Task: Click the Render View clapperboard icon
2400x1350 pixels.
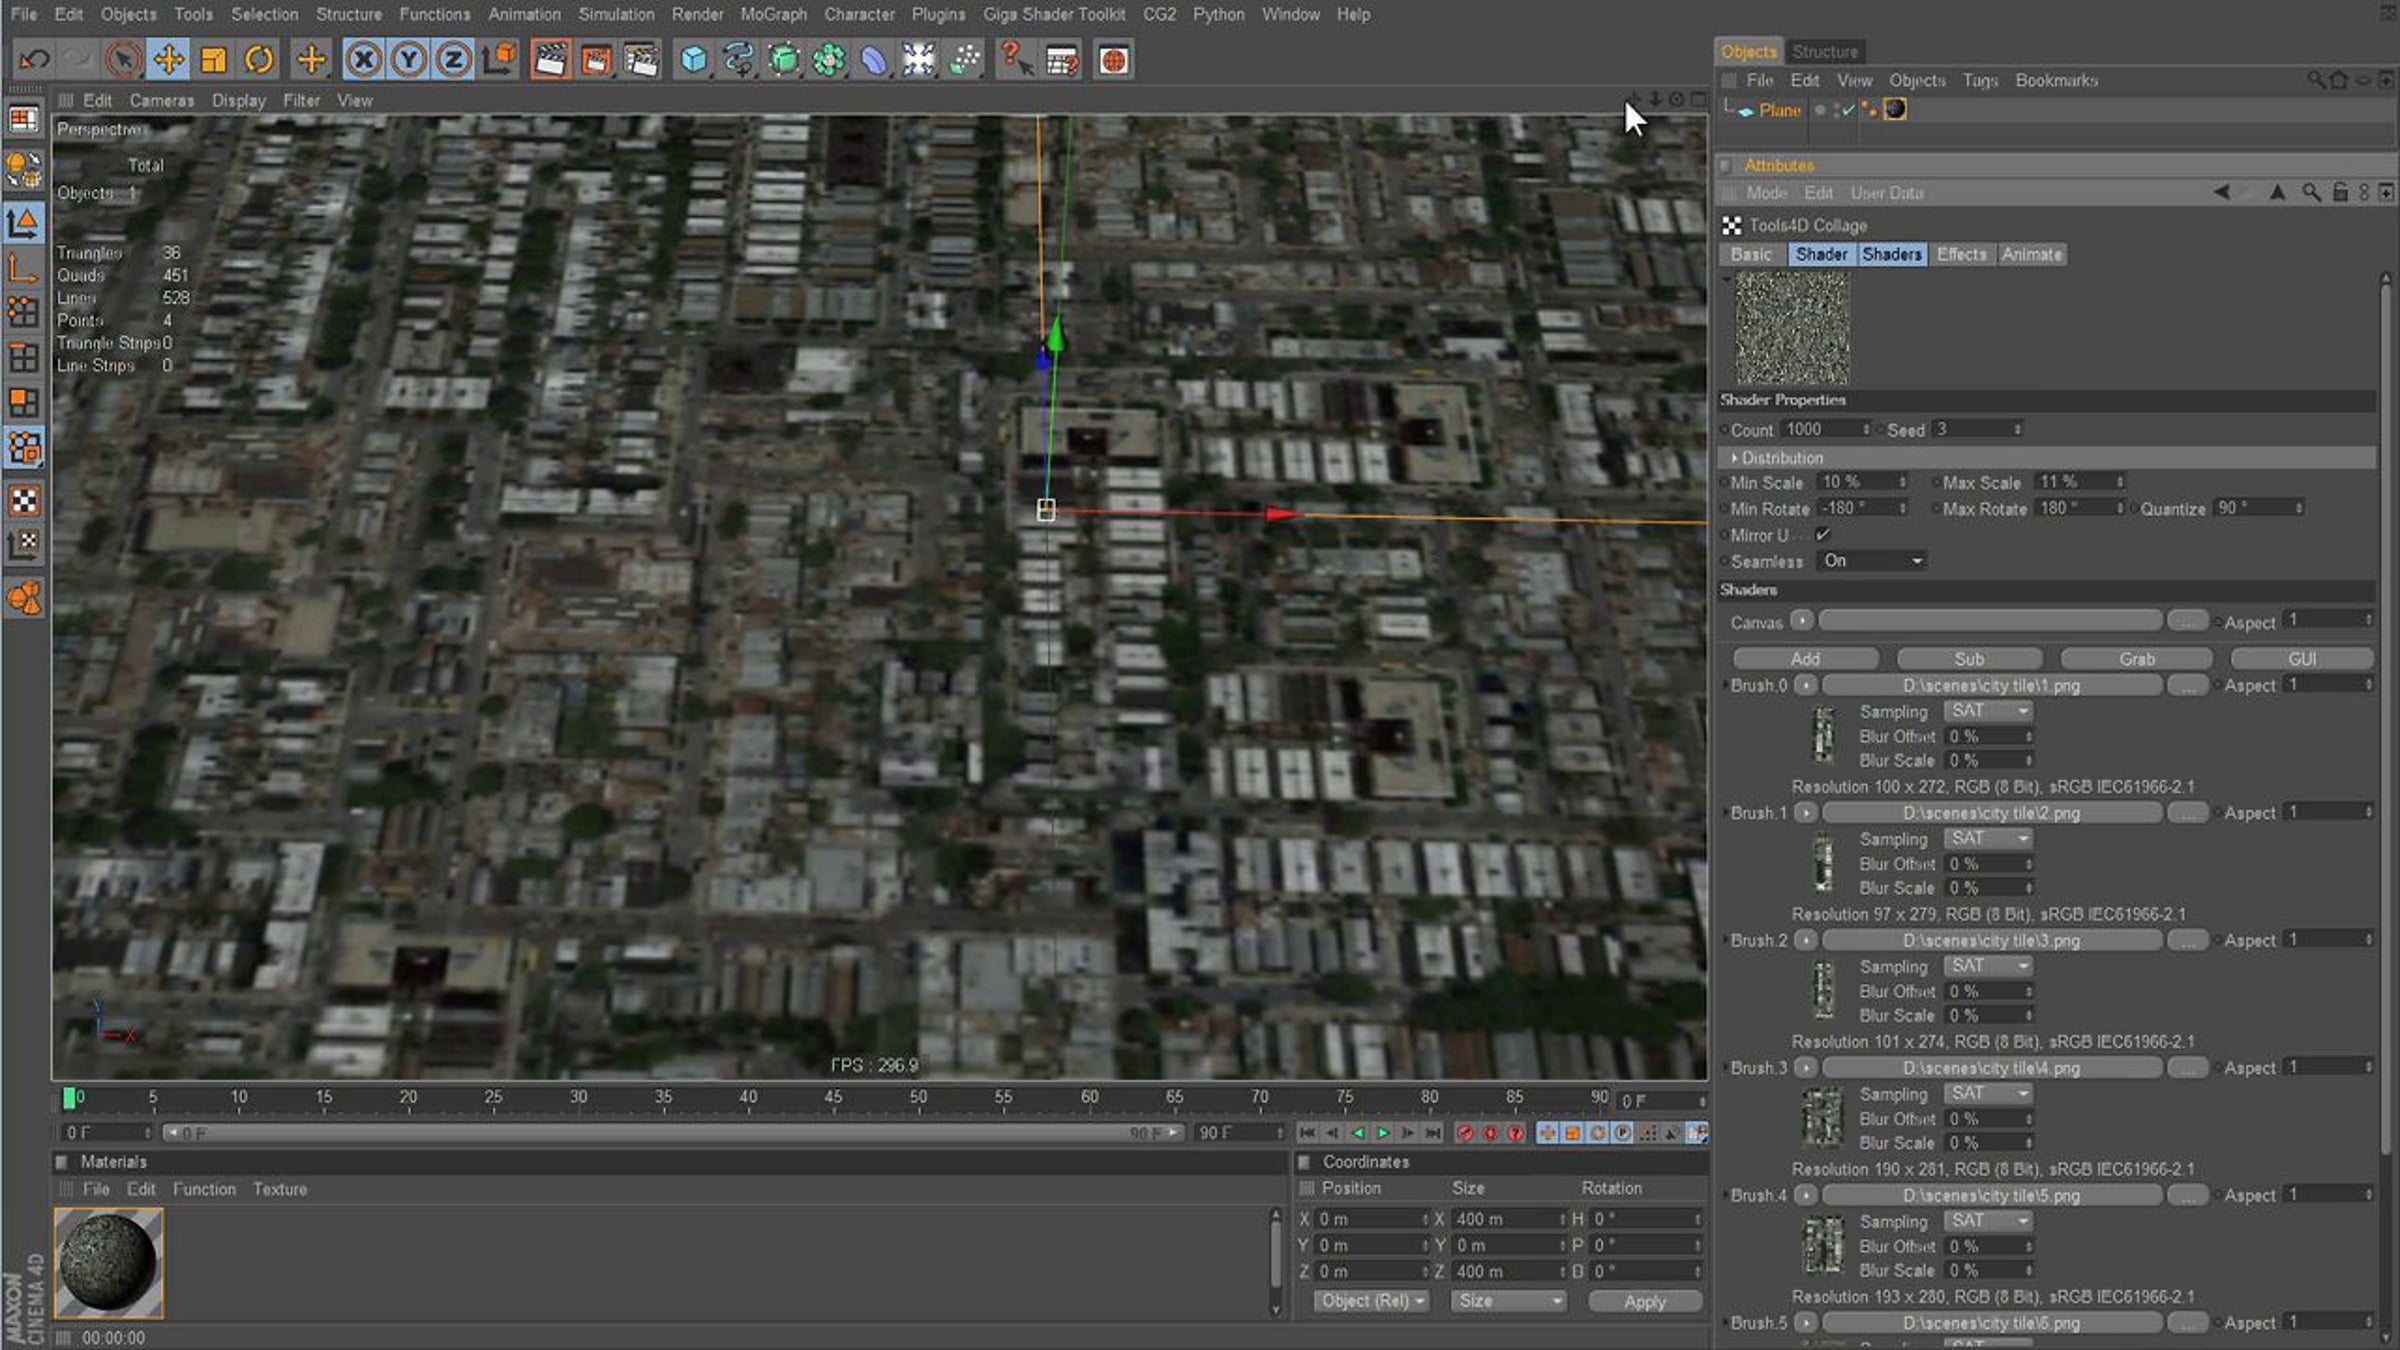Action: point(550,60)
